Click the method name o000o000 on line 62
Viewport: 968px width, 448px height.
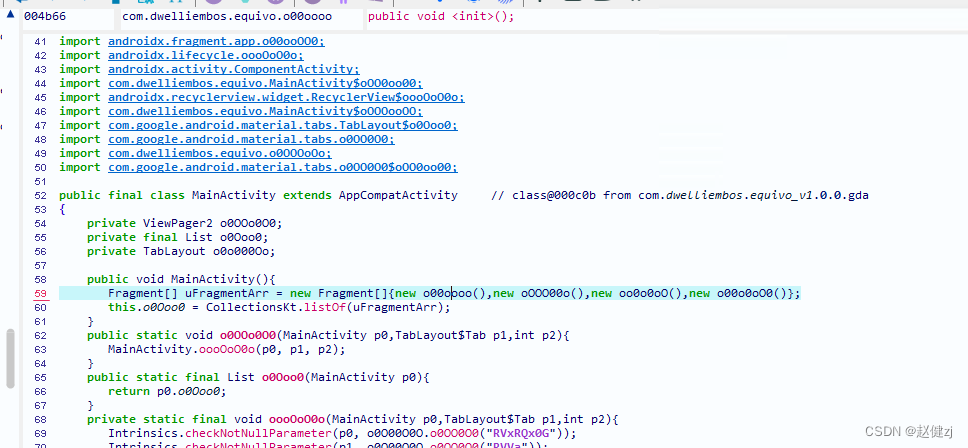pyautogui.click(x=248, y=335)
